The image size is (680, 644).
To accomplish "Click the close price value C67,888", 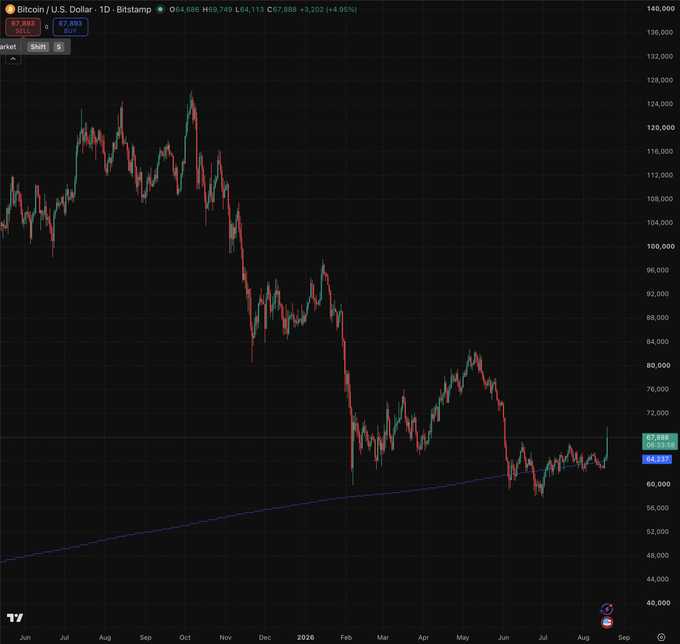I will (281, 10).
